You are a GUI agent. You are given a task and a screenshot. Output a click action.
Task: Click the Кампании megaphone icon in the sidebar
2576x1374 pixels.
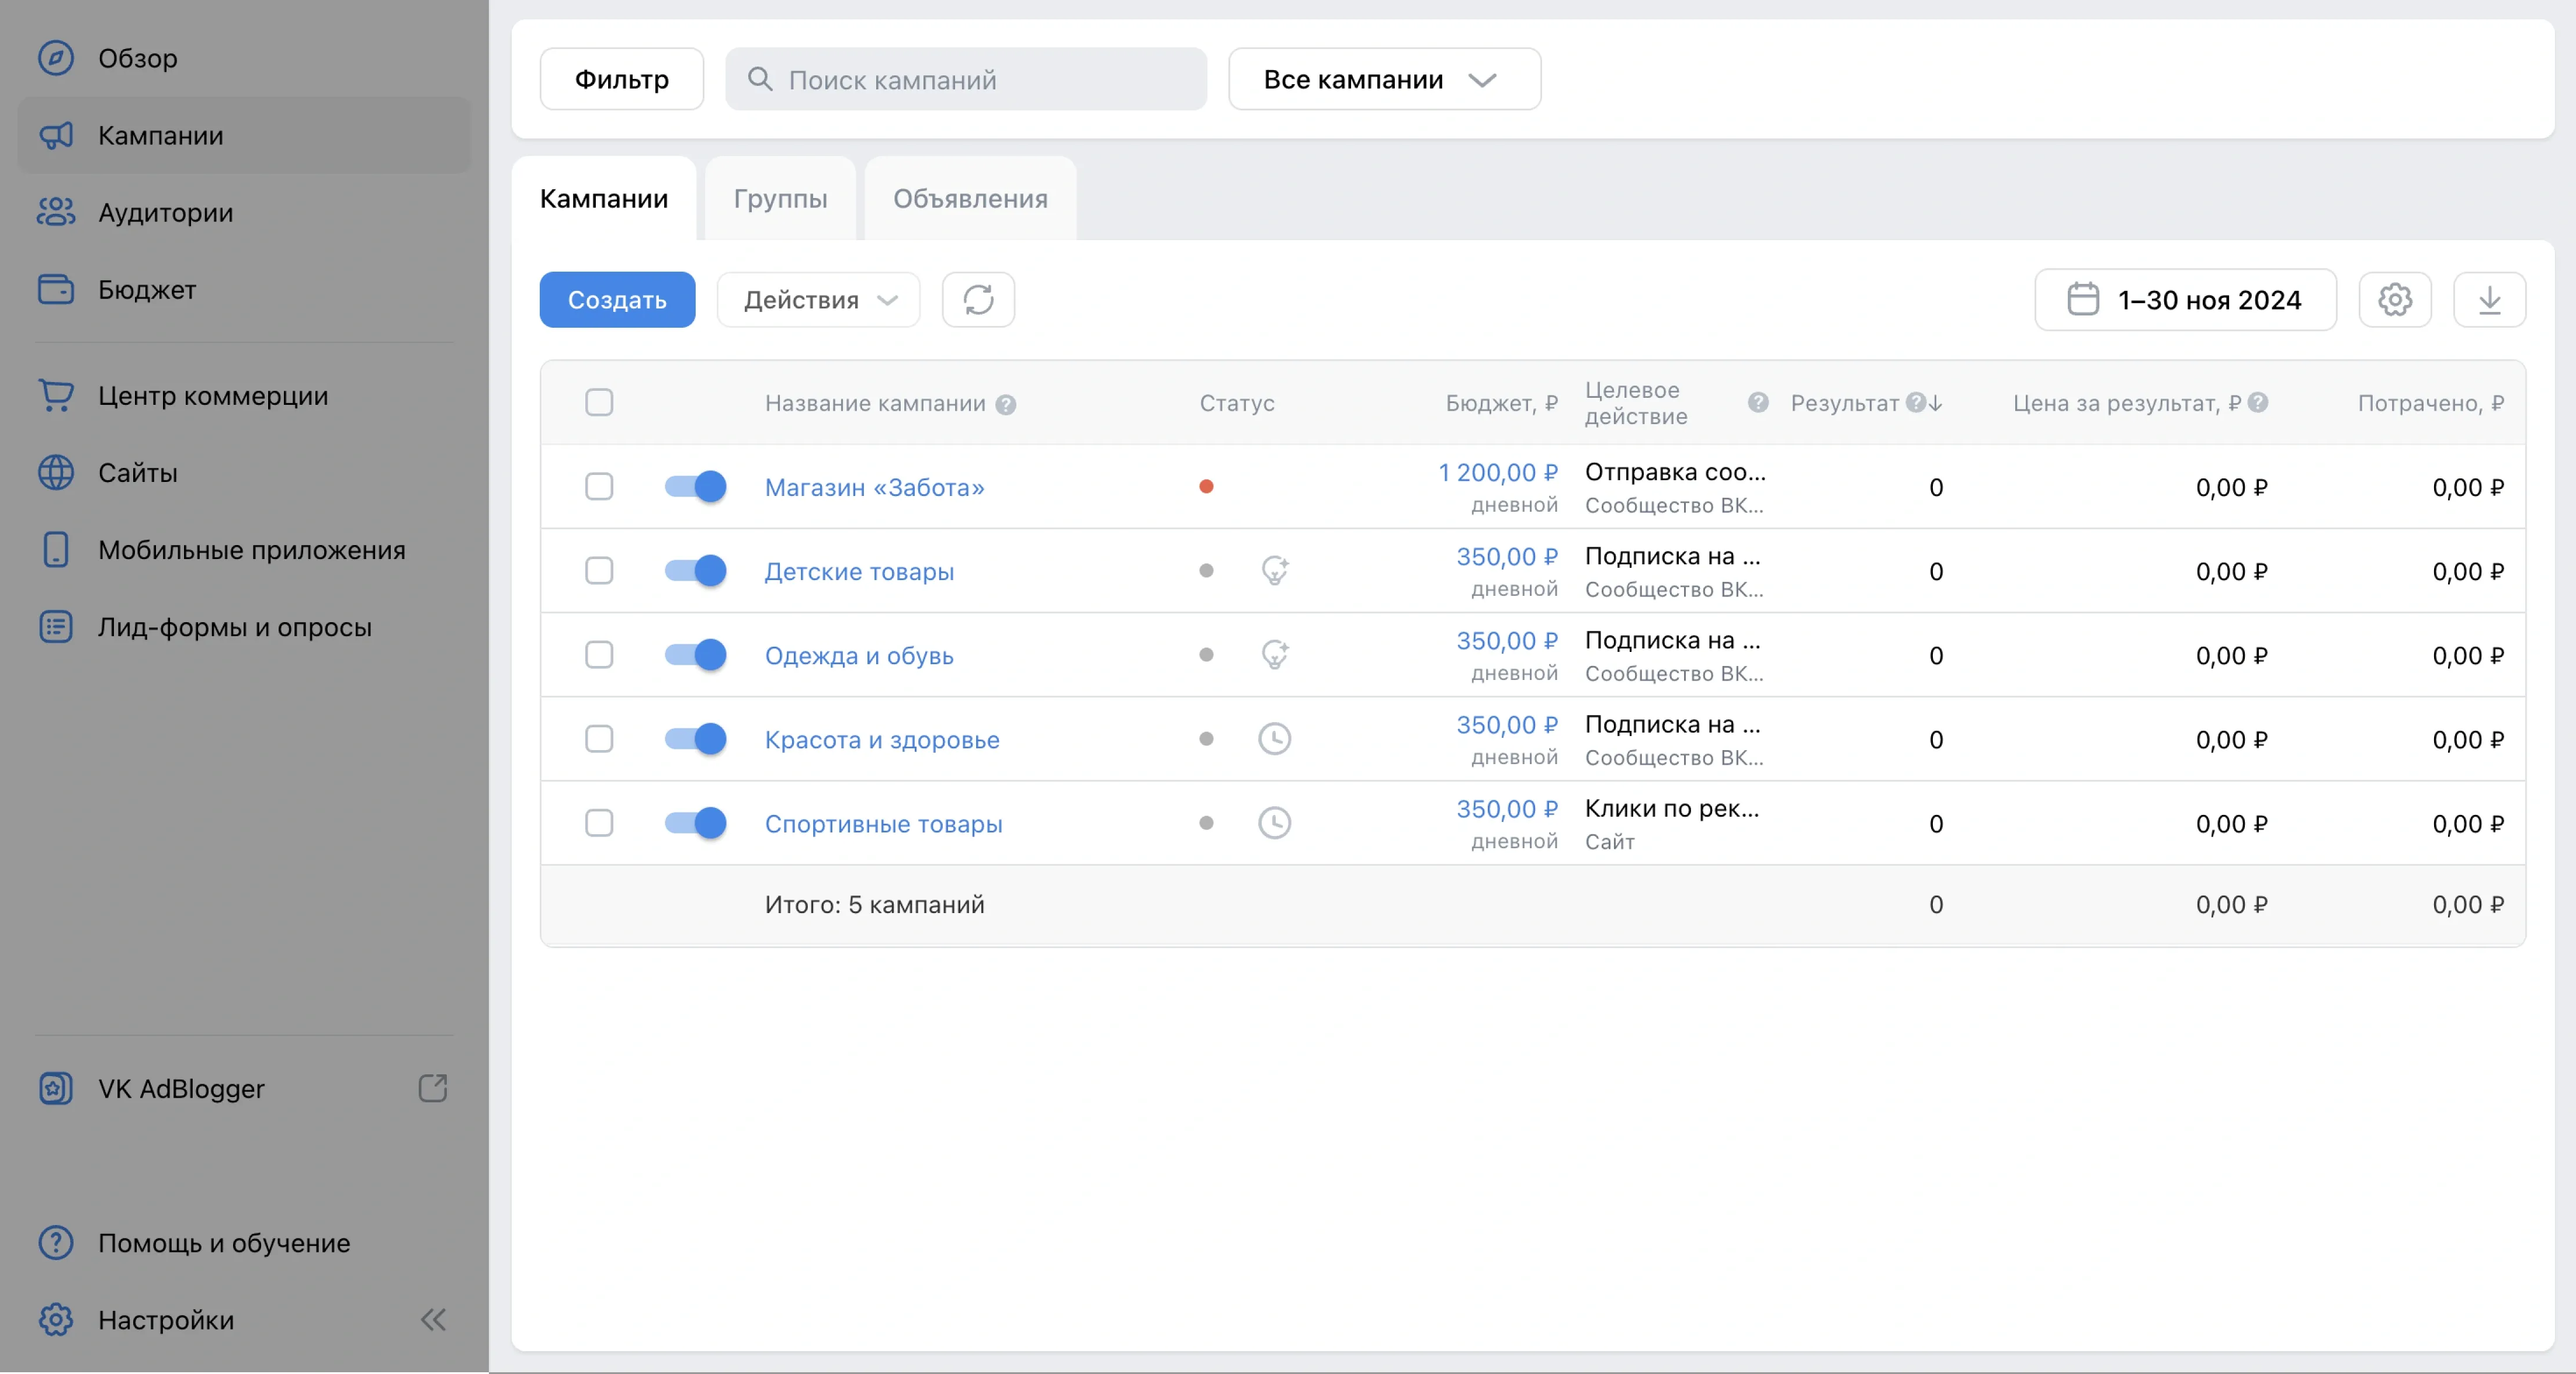click(x=56, y=135)
